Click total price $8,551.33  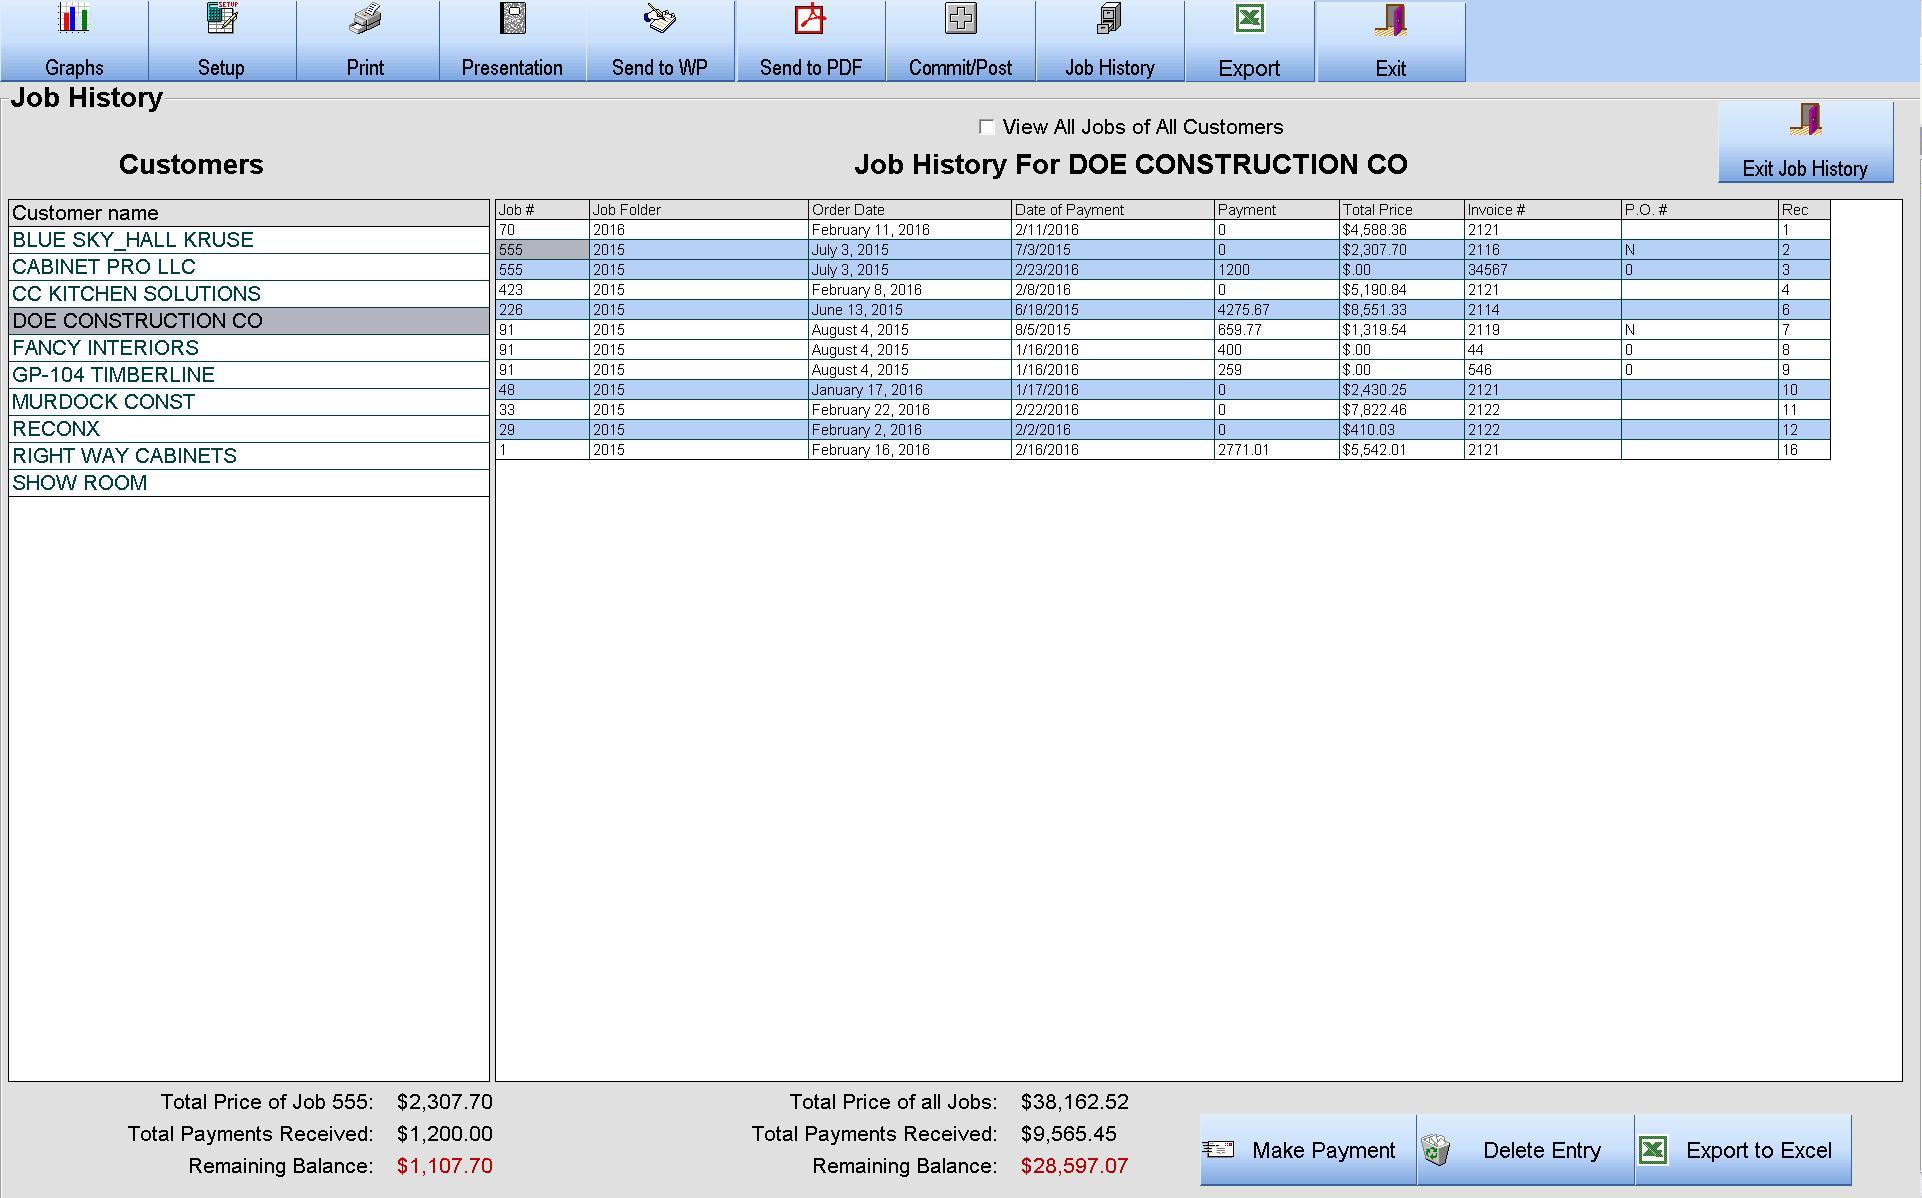tap(1402, 310)
